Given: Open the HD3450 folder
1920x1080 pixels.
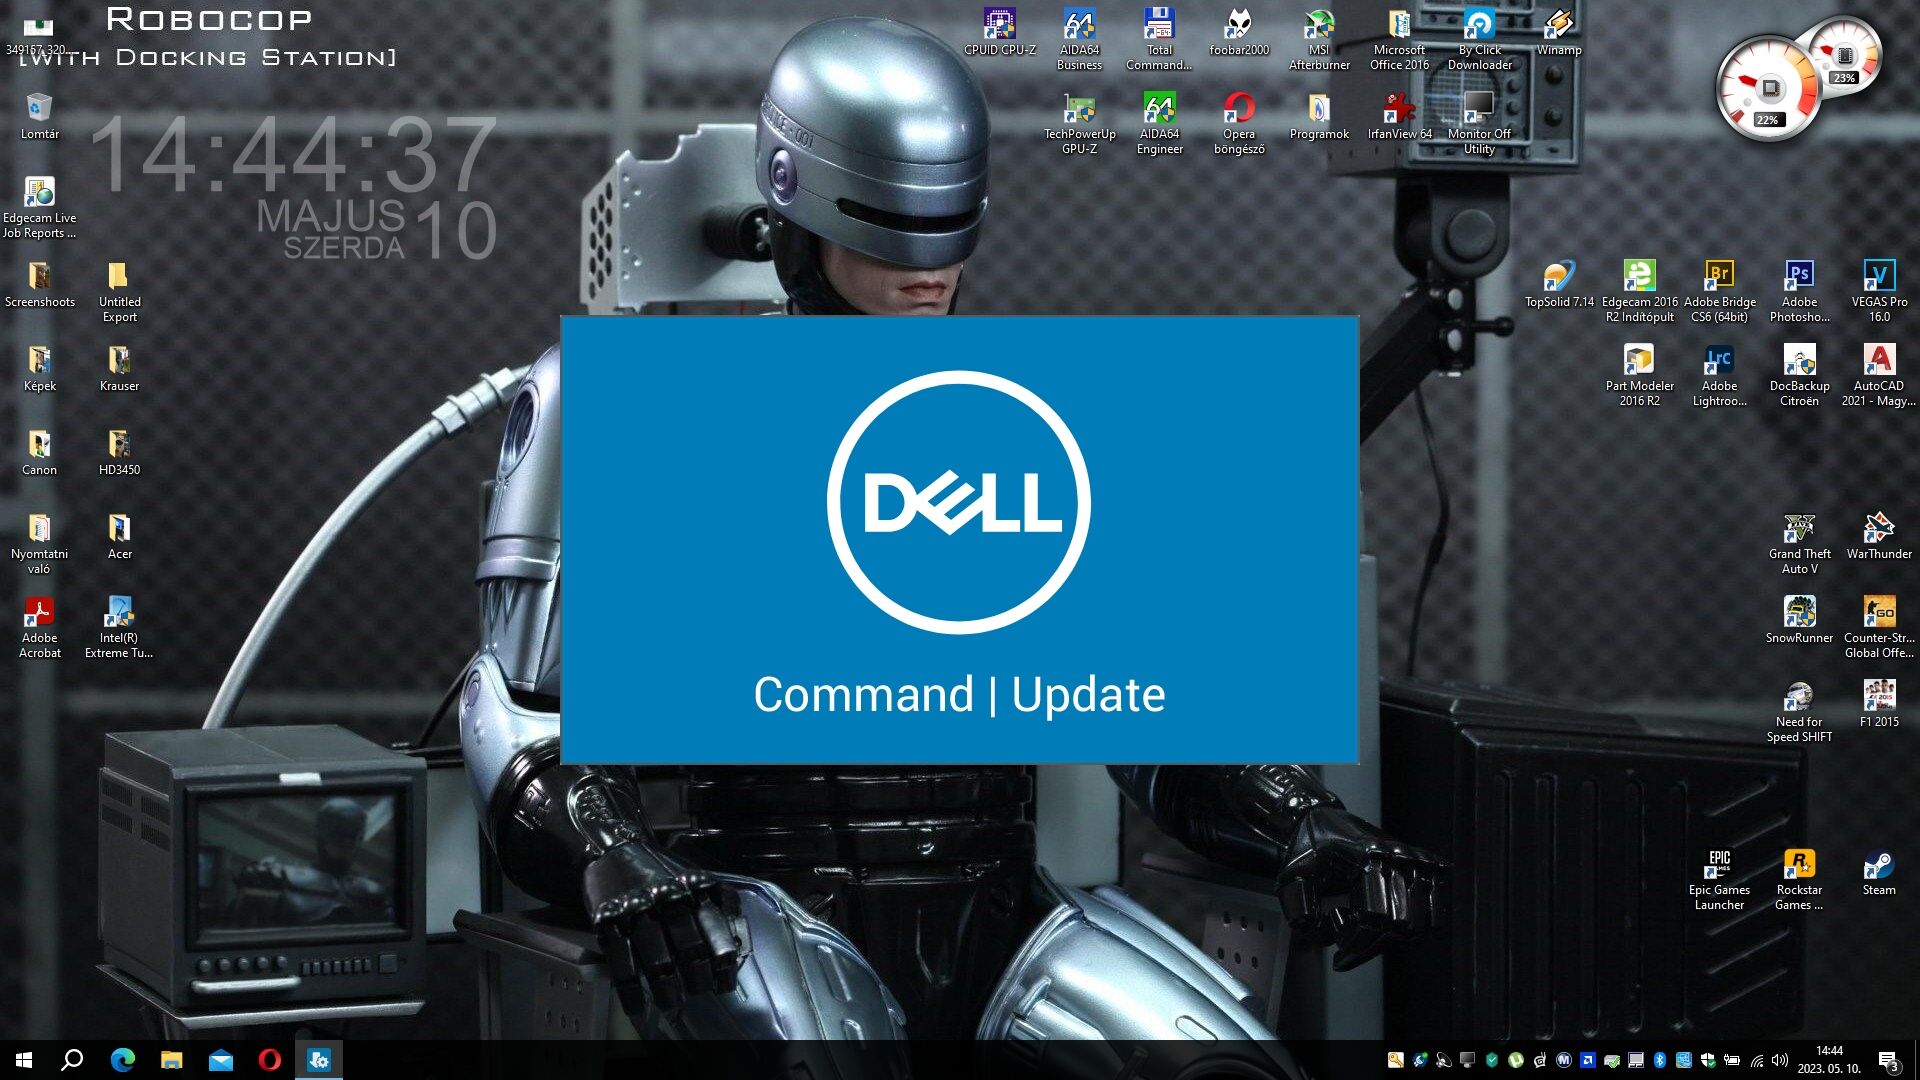Looking at the screenshot, I should pos(119,452).
